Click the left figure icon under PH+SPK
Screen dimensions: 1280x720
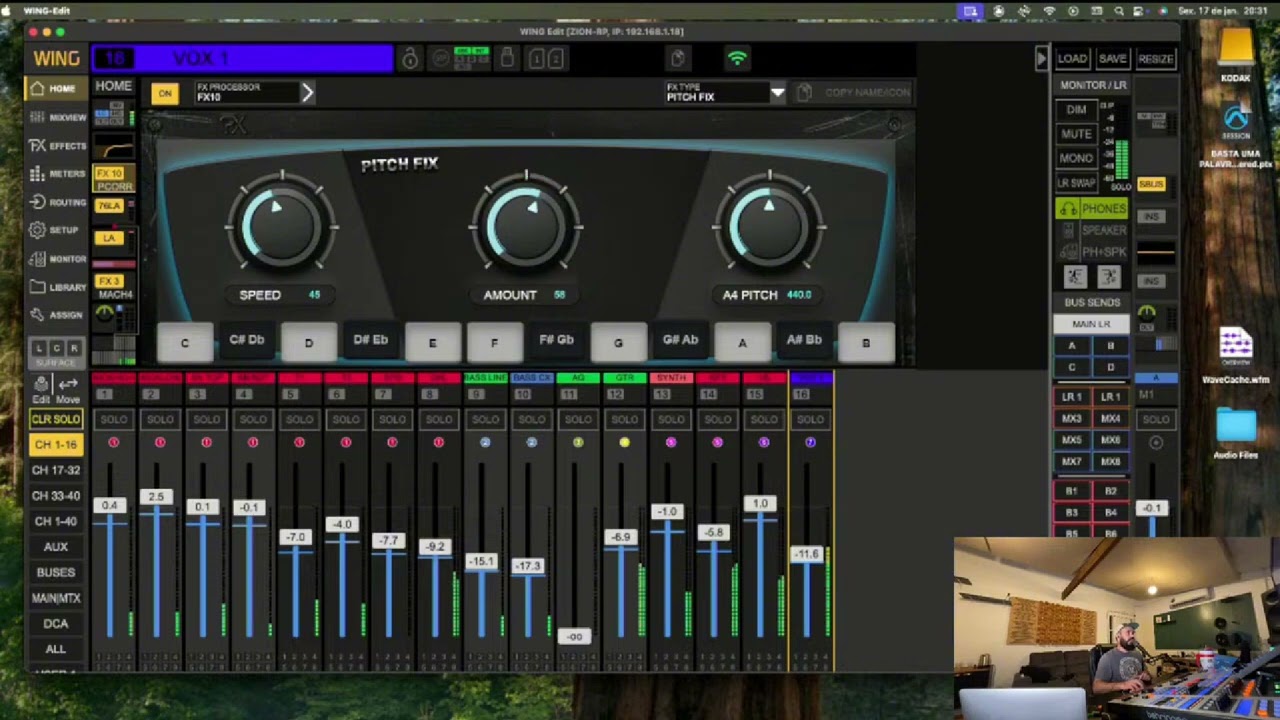(x=1075, y=277)
